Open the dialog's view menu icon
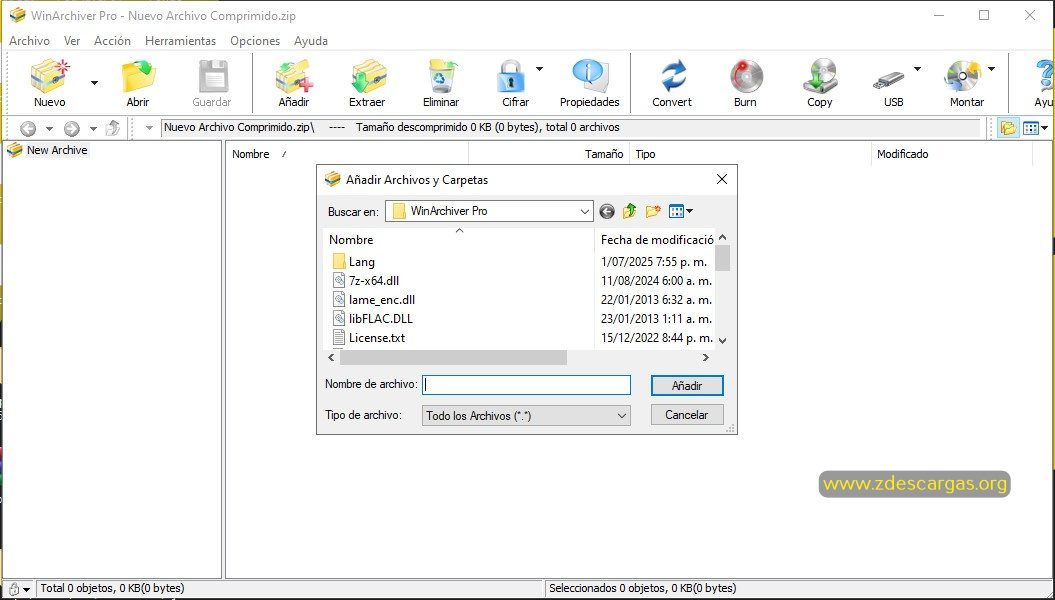The image size is (1055, 600). (x=681, y=211)
